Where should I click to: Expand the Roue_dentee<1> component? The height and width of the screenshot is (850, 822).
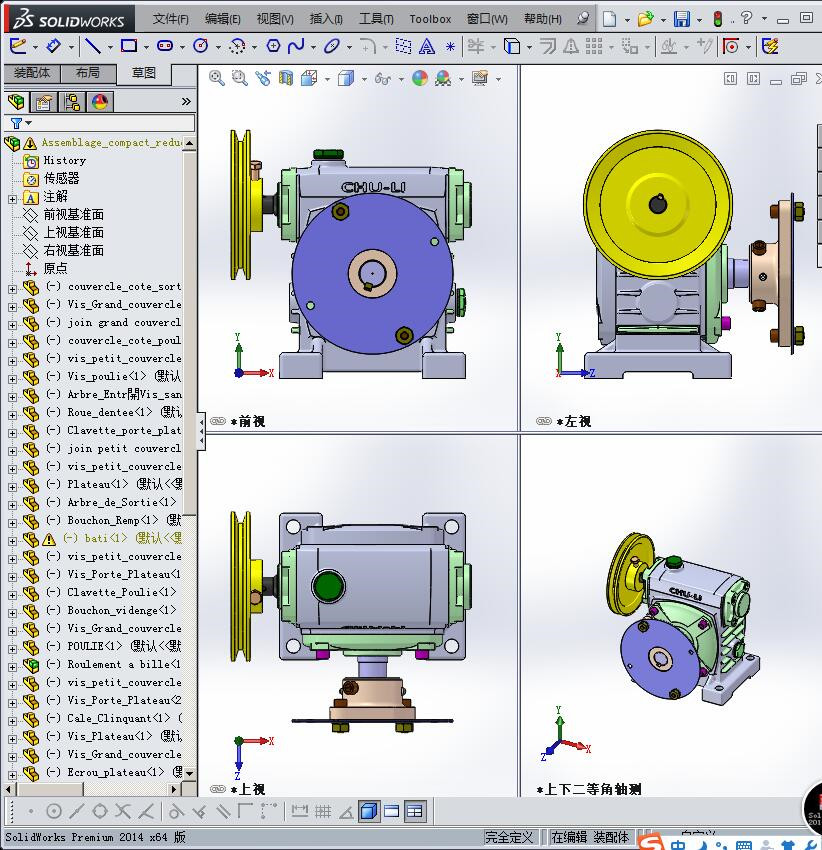[12, 415]
